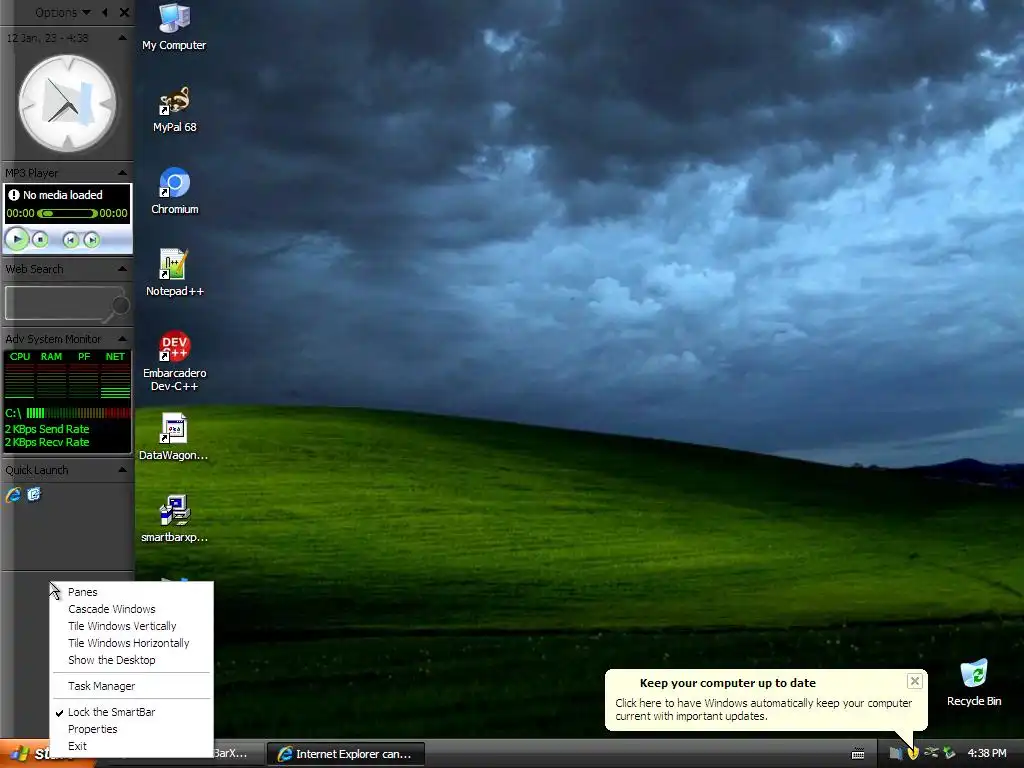Click the update notification balloon message
The height and width of the screenshot is (768, 1024).
pyautogui.click(x=763, y=709)
